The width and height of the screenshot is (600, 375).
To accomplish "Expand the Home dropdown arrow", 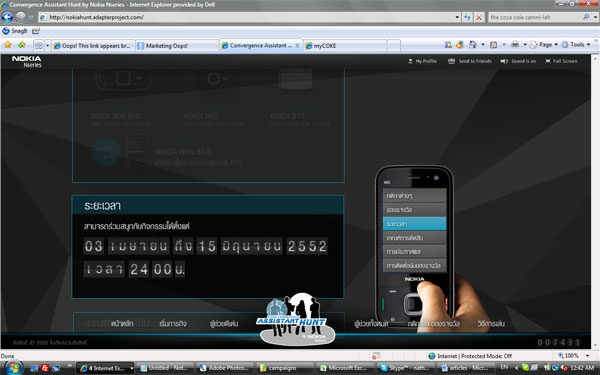I will click(483, 45).
